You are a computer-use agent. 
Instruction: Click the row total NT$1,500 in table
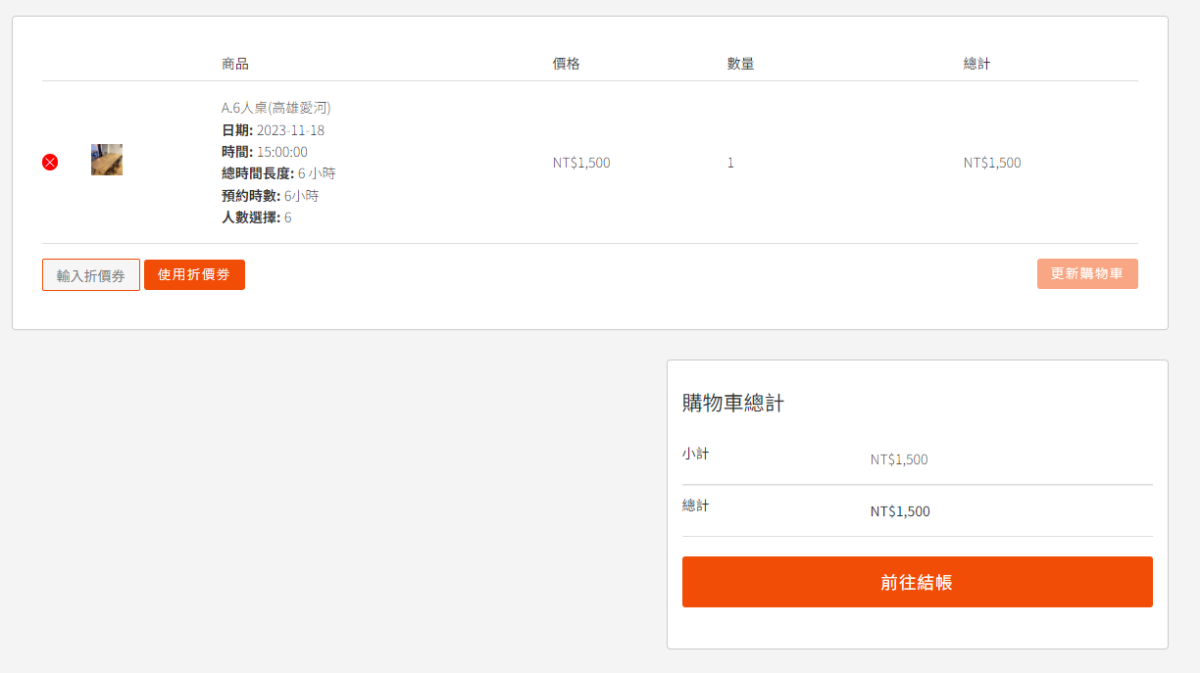[992, 163]
